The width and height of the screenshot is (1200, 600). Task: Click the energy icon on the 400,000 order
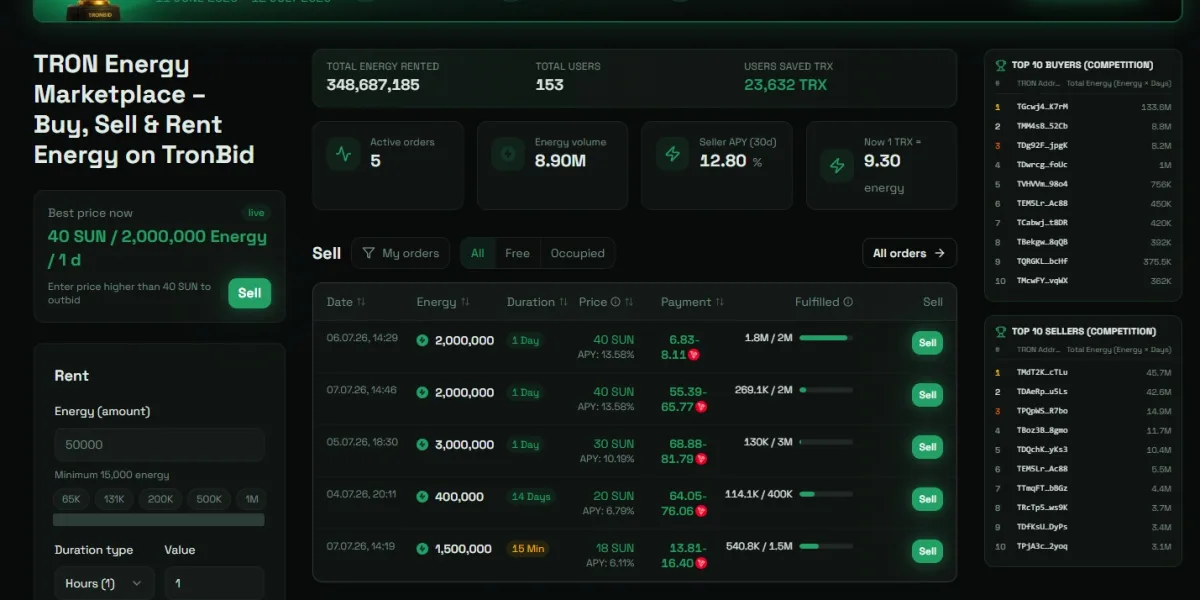[x=422, y=497]
